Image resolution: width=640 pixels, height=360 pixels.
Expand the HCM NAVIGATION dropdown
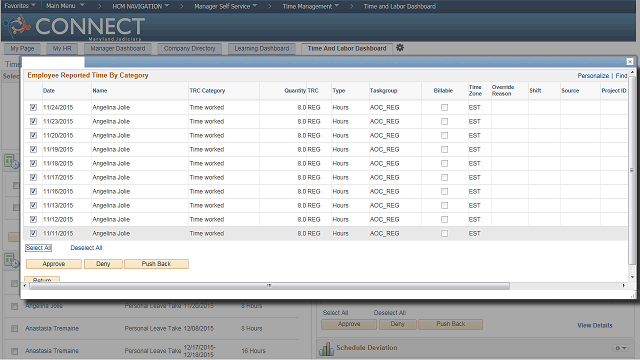[x=141, y=6]
